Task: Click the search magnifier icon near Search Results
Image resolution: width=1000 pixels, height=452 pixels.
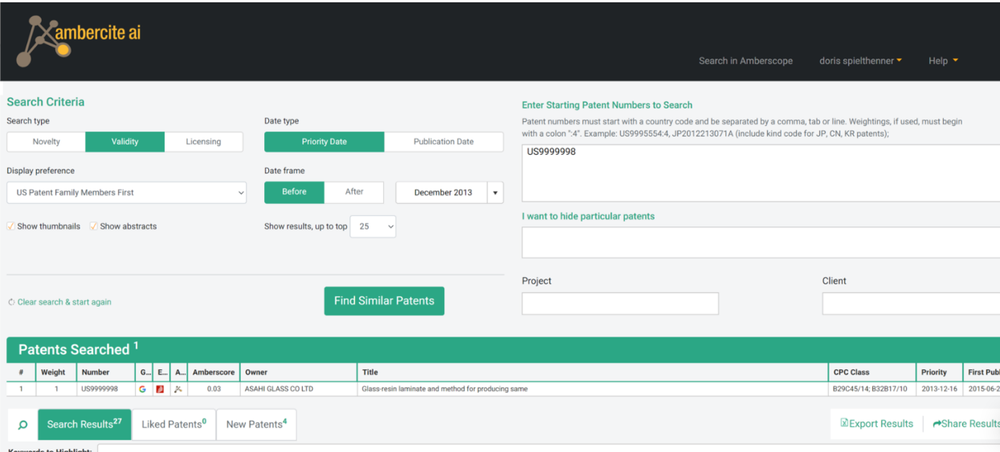Action: pyautogui.click(x=22, y=425)
